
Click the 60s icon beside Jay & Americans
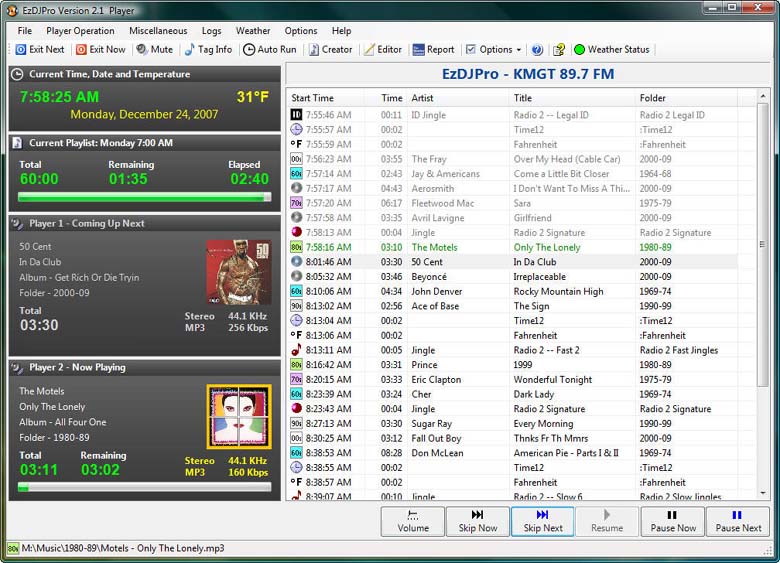(x=296, y=174)
